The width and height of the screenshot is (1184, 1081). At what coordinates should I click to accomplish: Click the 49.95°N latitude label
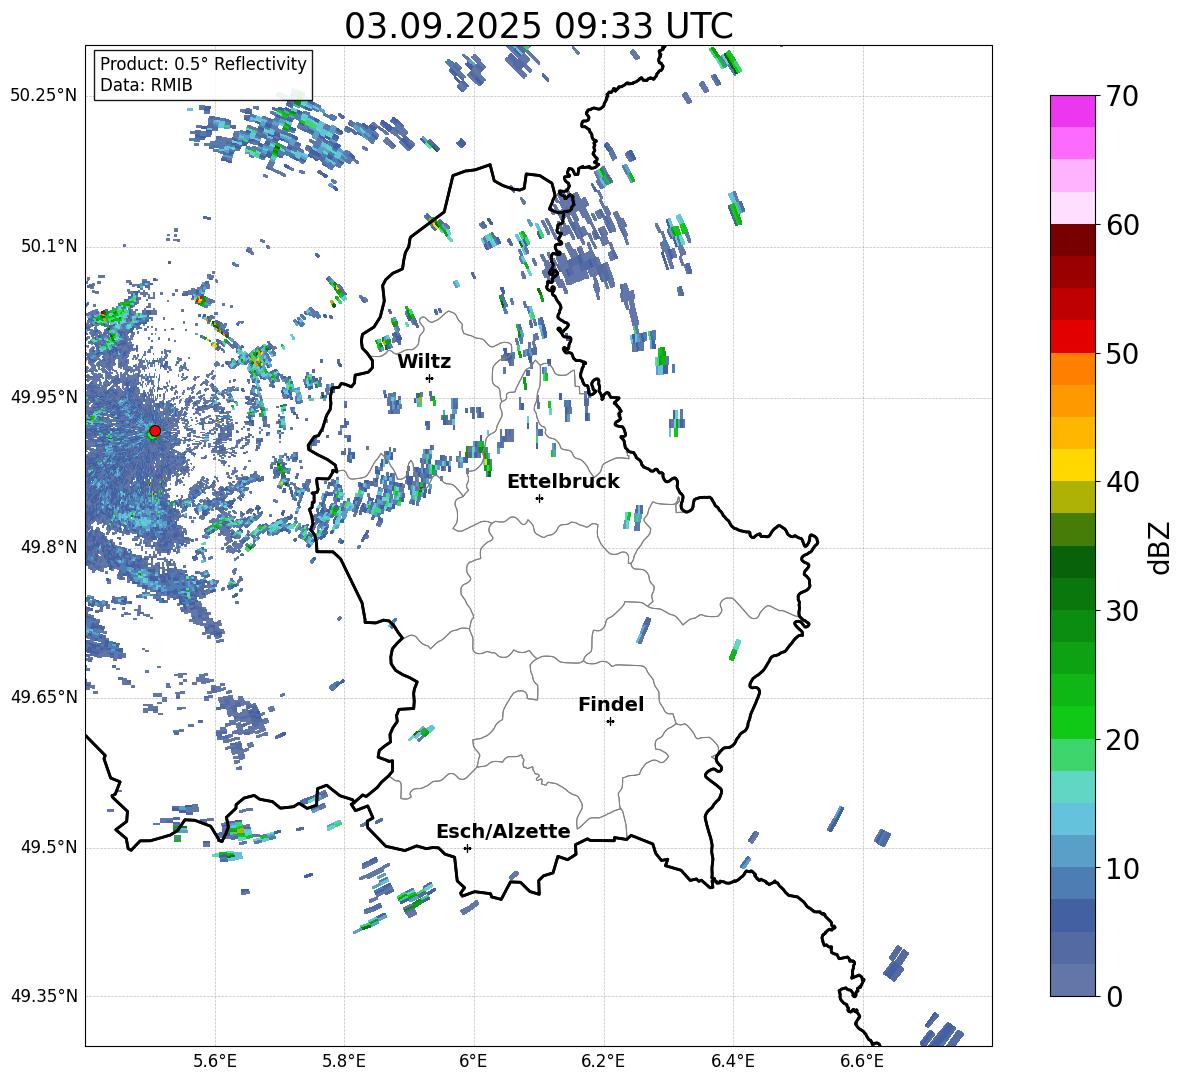[x=44, y=397]
